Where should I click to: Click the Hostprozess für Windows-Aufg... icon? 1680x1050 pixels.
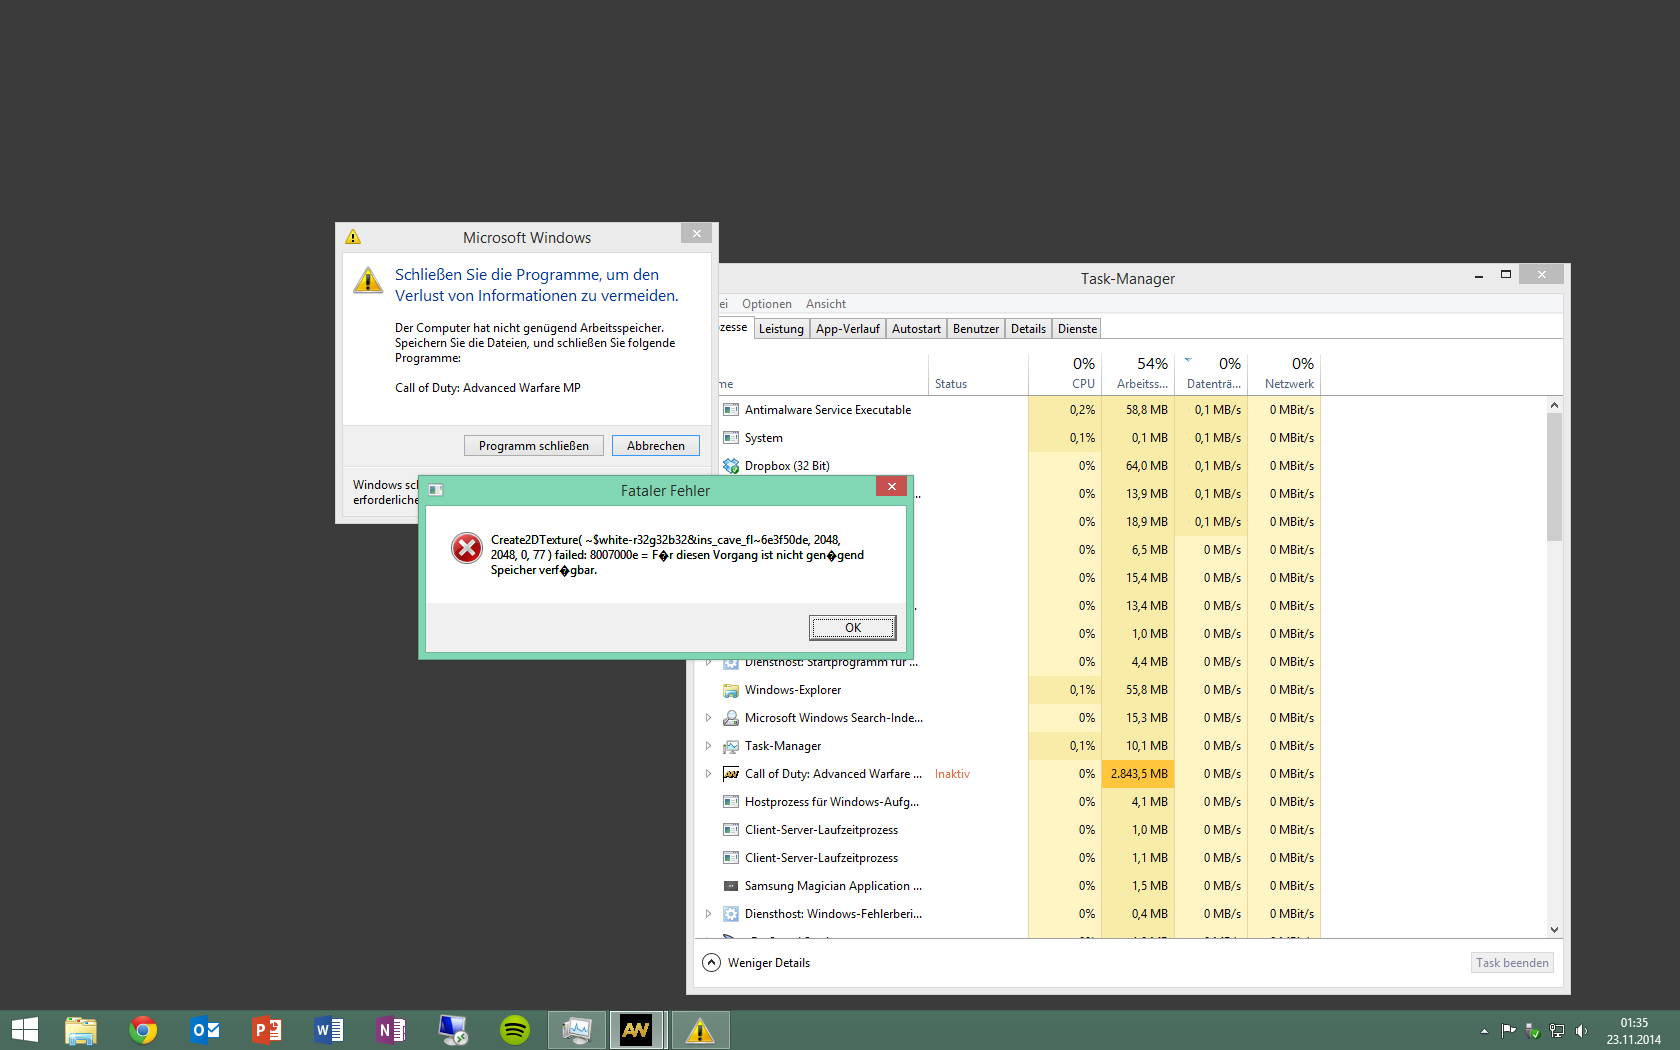(731, 802)
